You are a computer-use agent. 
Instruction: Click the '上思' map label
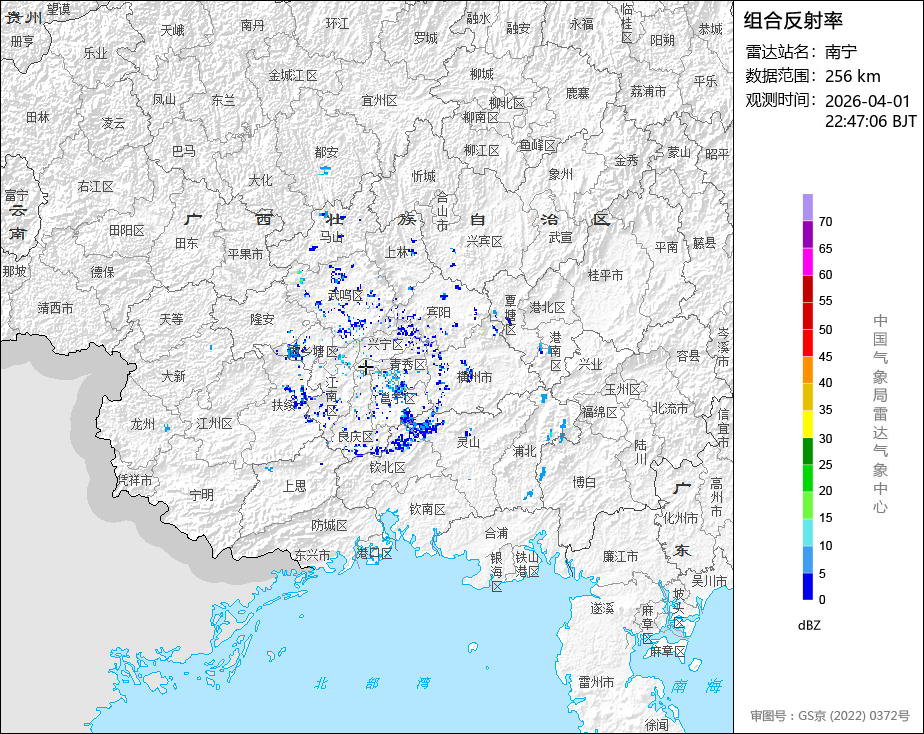click(294, 485)
